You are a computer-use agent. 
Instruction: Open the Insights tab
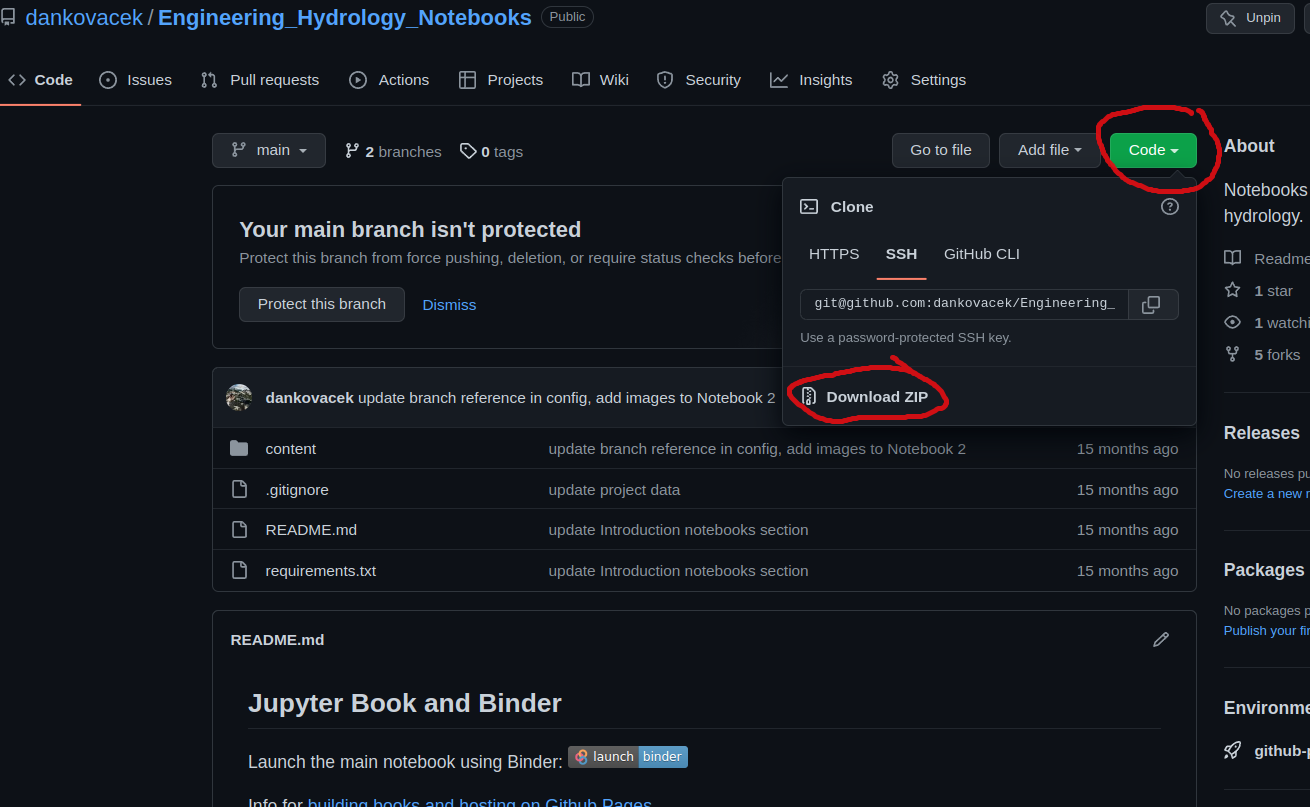811,80
